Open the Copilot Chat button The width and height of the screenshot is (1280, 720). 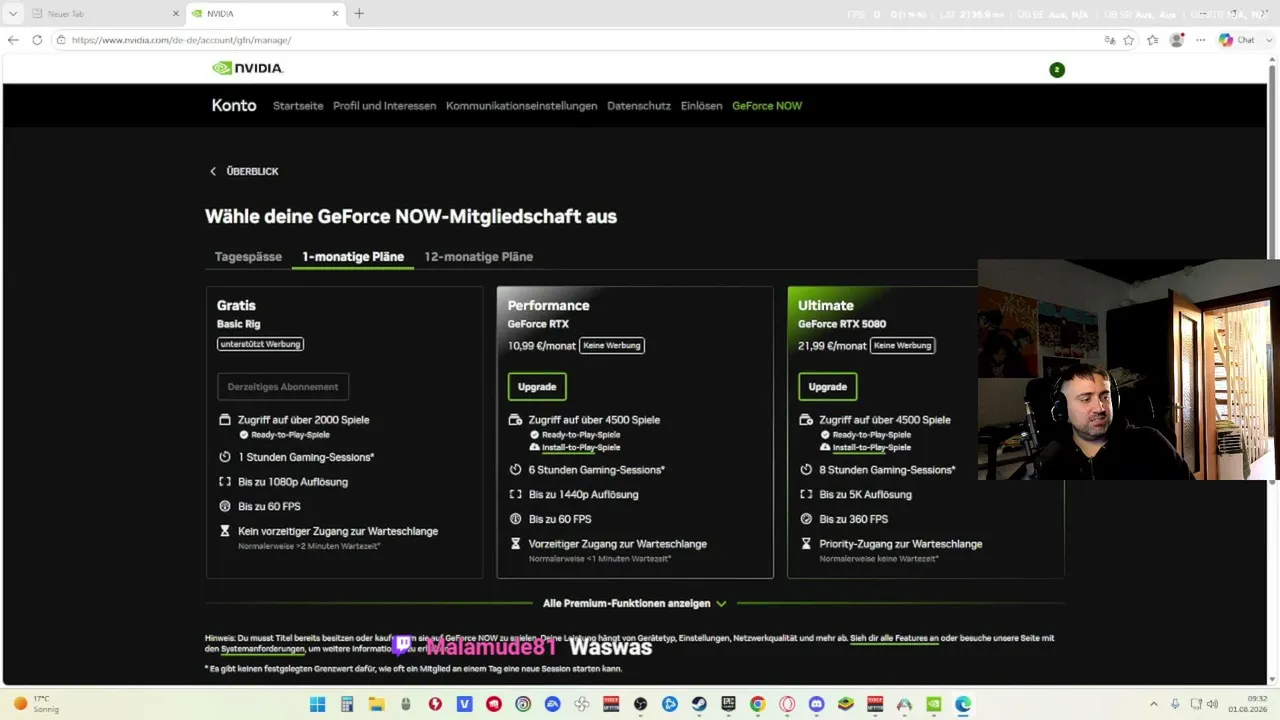[x=1237, y=40]
